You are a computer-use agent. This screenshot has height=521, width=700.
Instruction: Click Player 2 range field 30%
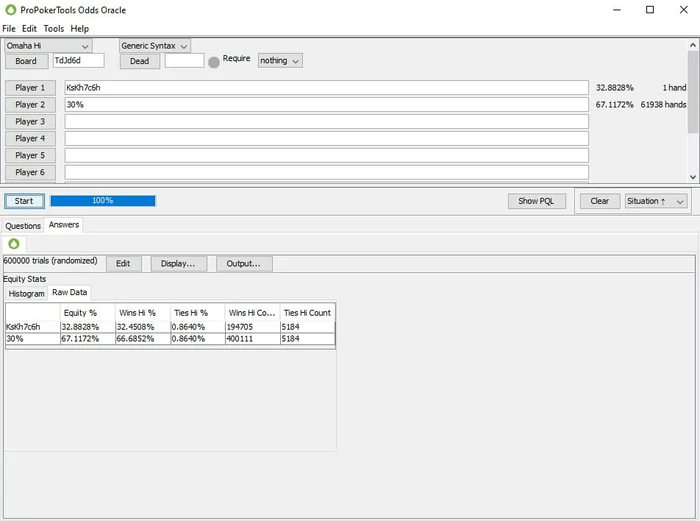(x=326, y=104)
